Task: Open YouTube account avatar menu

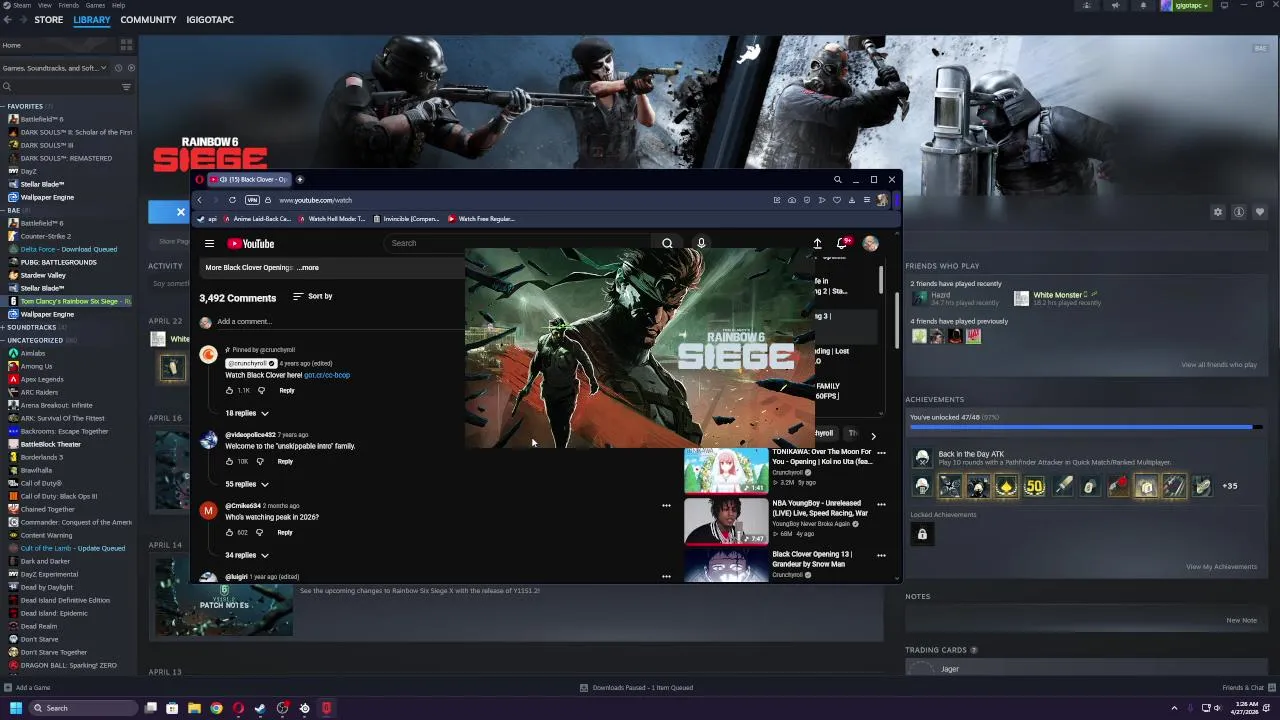Action: 871,243
